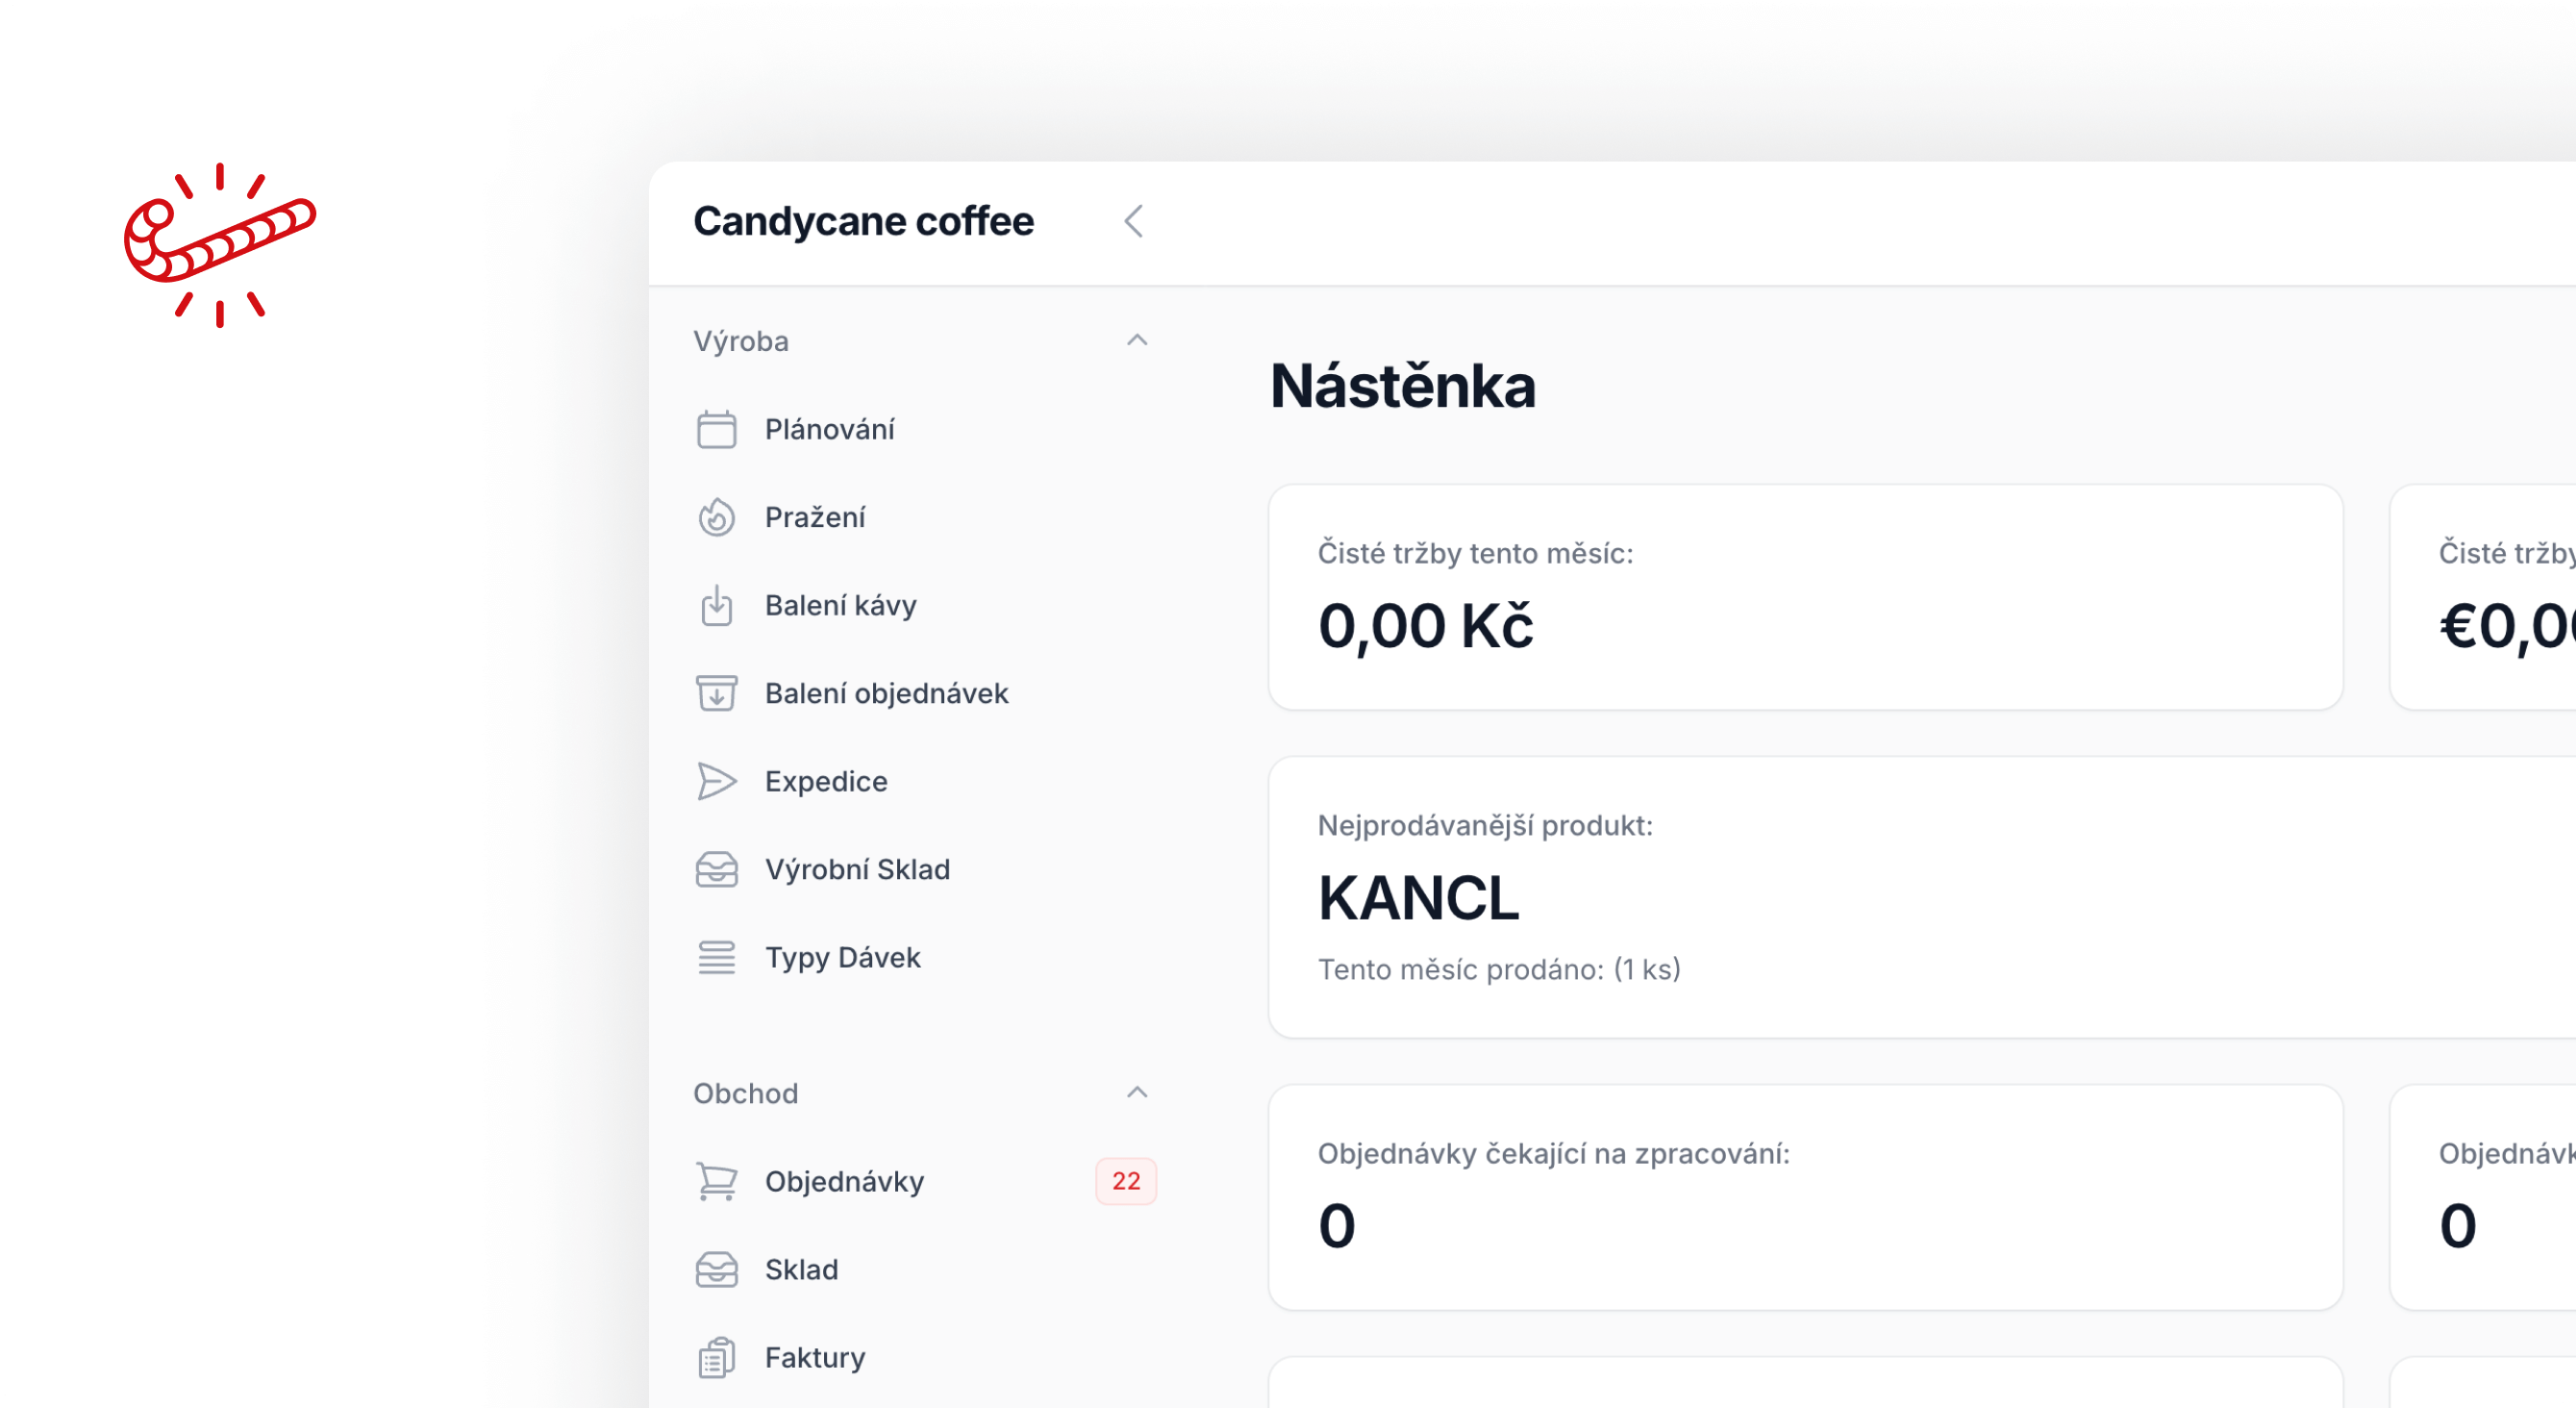Click 'Objednávky čekající na zpracování:' label
The image size is (2576, 1408).
click(1554, 1154)
